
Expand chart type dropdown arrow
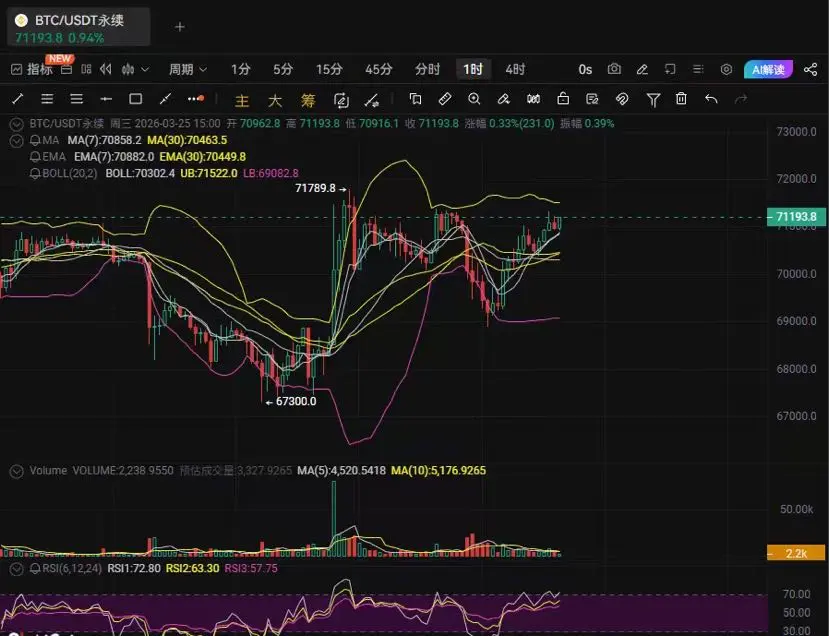[145, 69]
